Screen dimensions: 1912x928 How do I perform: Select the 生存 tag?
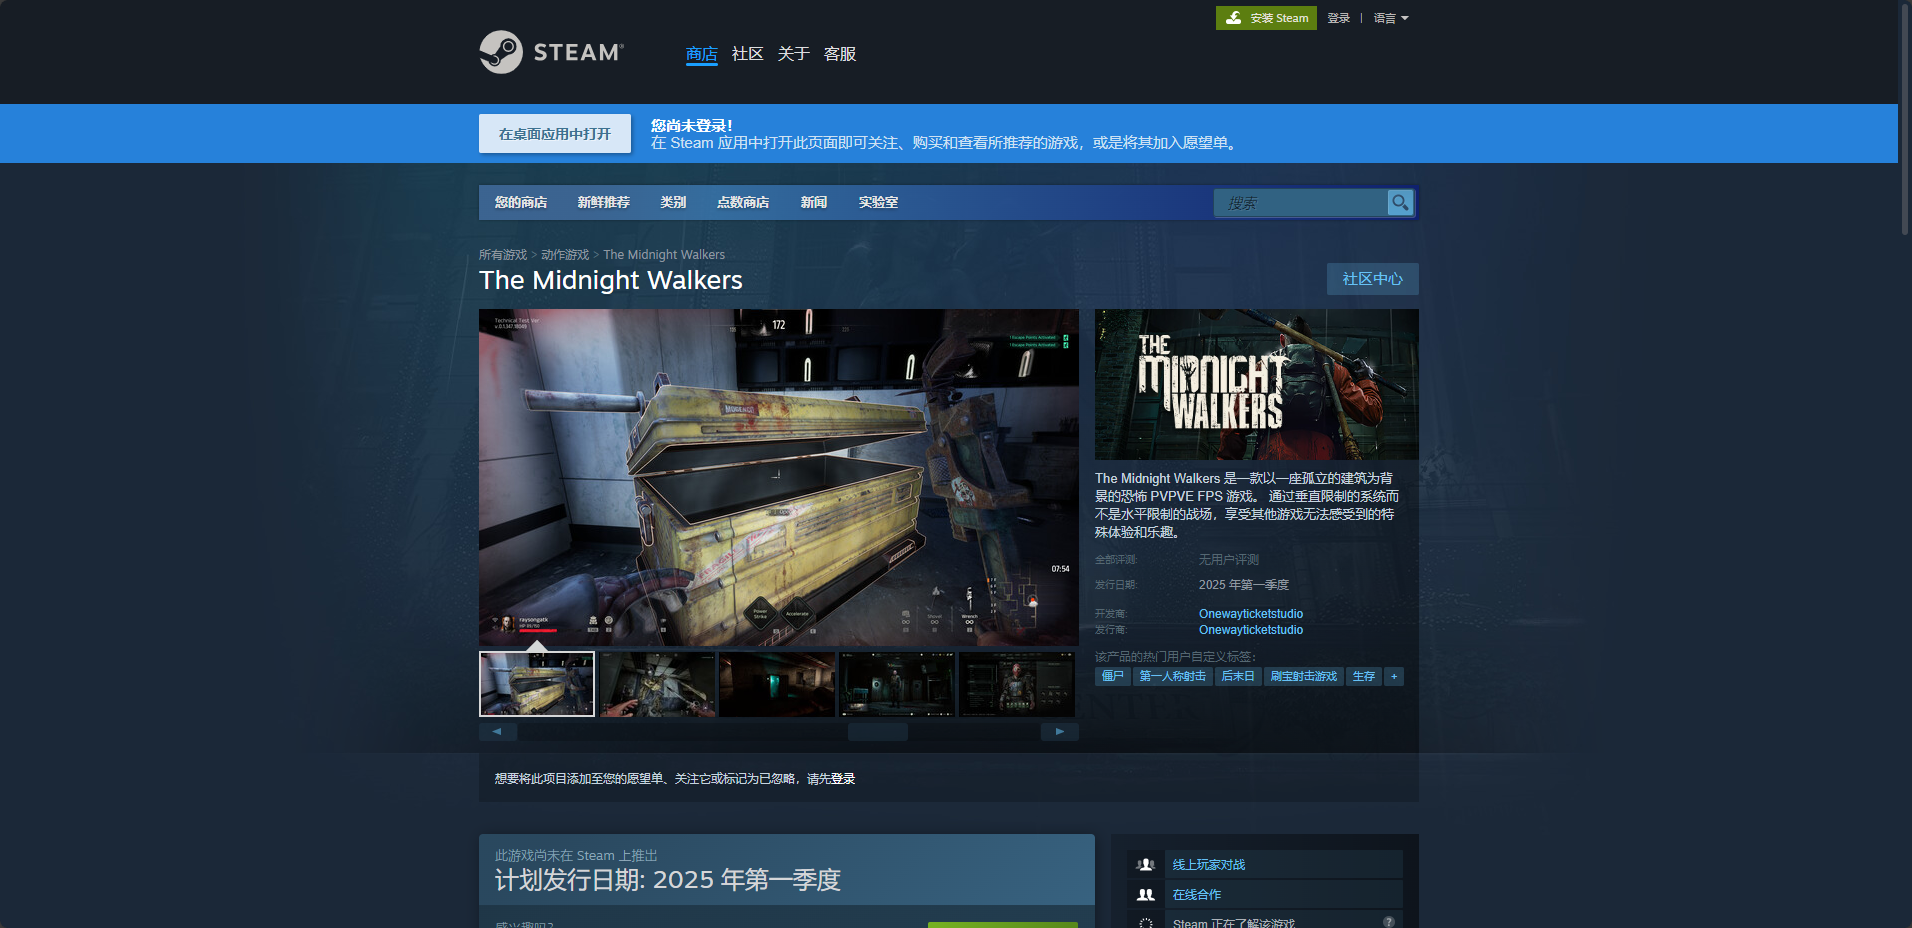[1364, 677]
